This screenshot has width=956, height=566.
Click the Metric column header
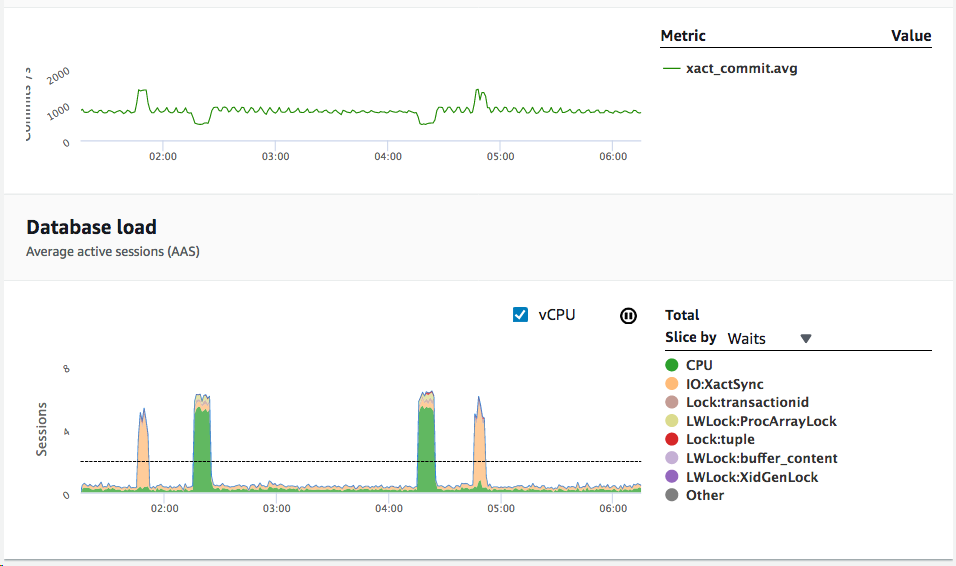[x=683, y=36]
